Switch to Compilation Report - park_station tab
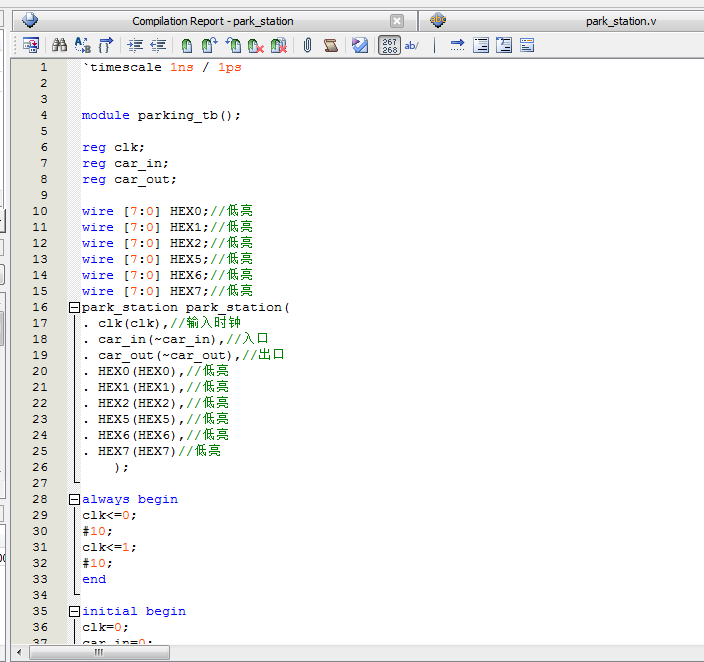Viewport: 704px width, 662px height. [212, 21]
